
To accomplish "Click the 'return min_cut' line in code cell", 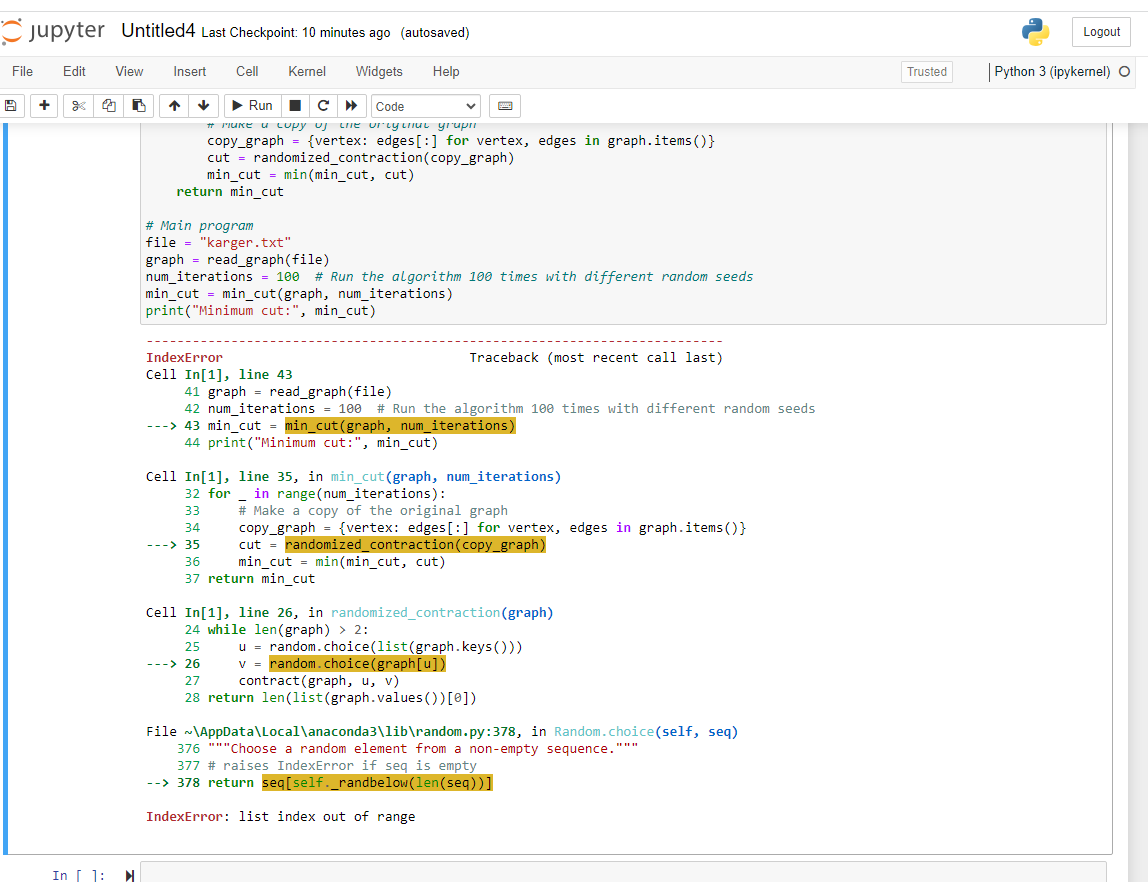I will click(x=230, y=192).
